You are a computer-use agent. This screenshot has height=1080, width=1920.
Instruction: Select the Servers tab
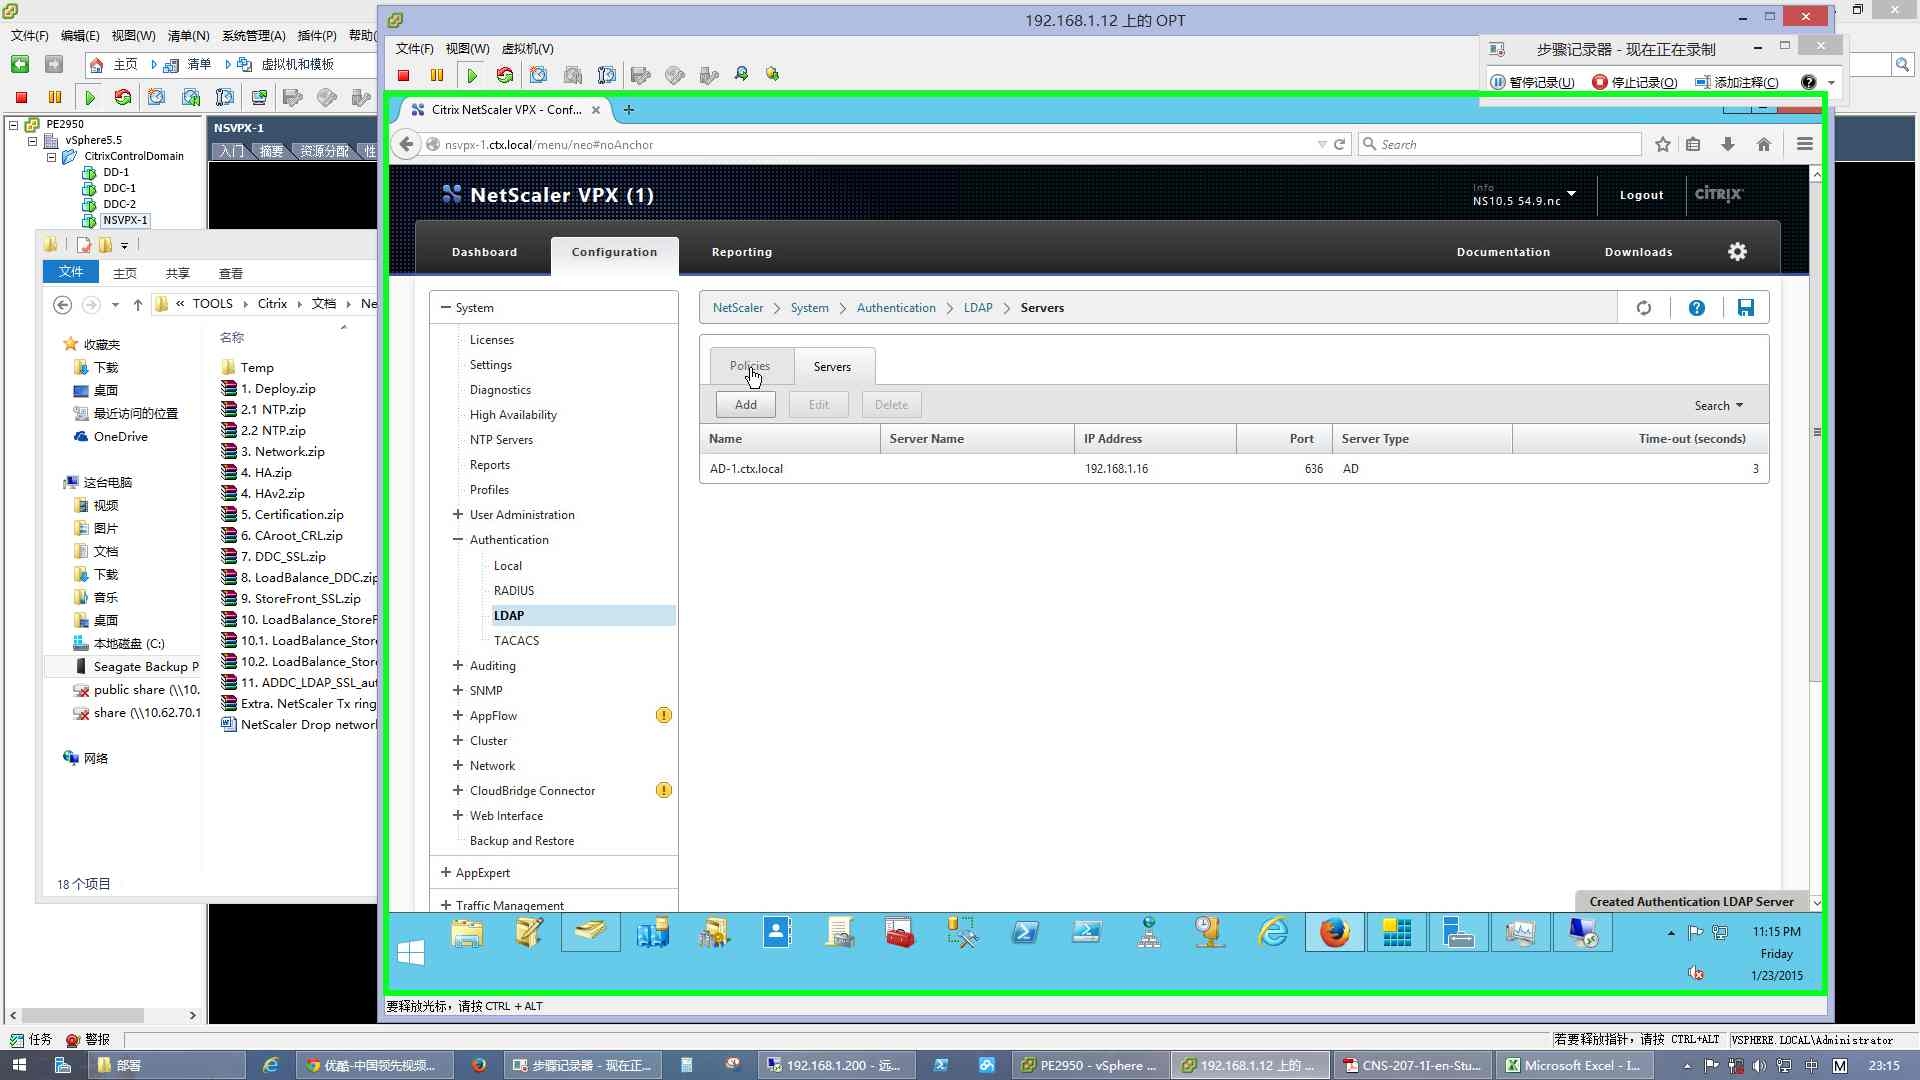[832, 366]
